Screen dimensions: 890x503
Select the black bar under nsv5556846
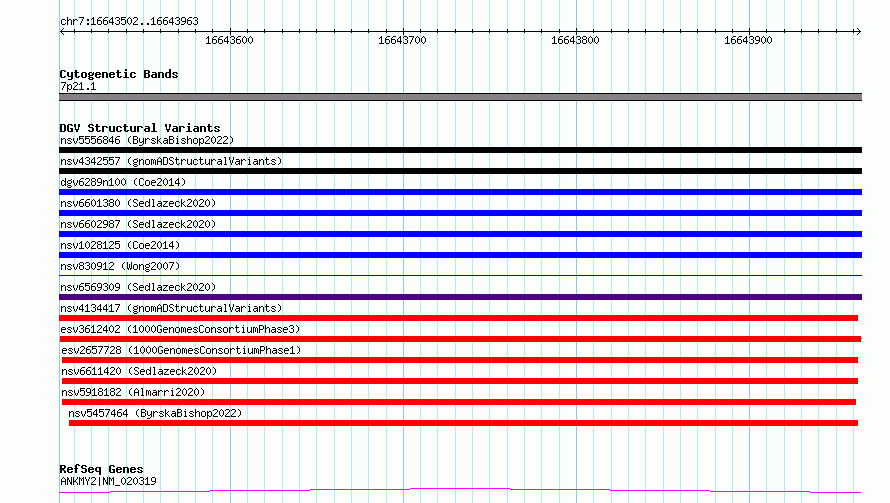[460, 150]
